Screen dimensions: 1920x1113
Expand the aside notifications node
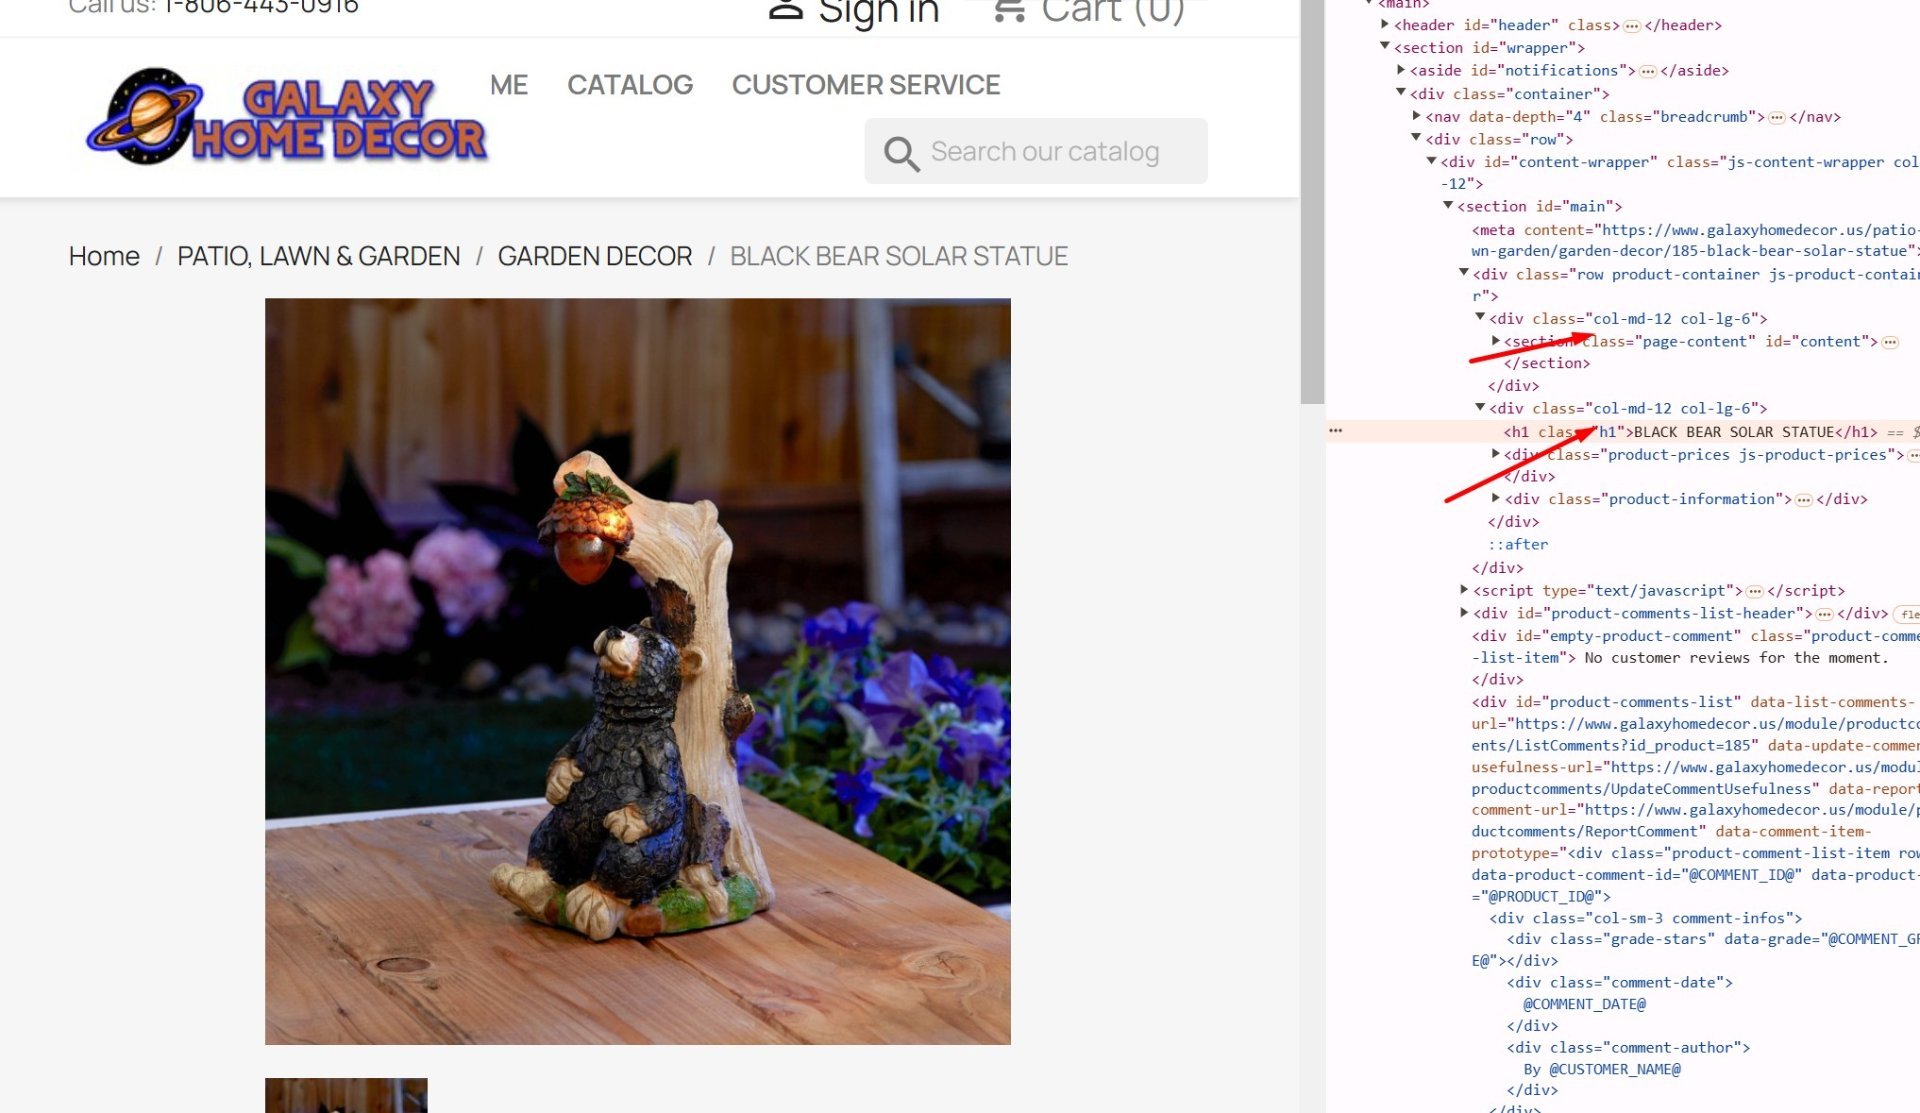(1400, 70)
